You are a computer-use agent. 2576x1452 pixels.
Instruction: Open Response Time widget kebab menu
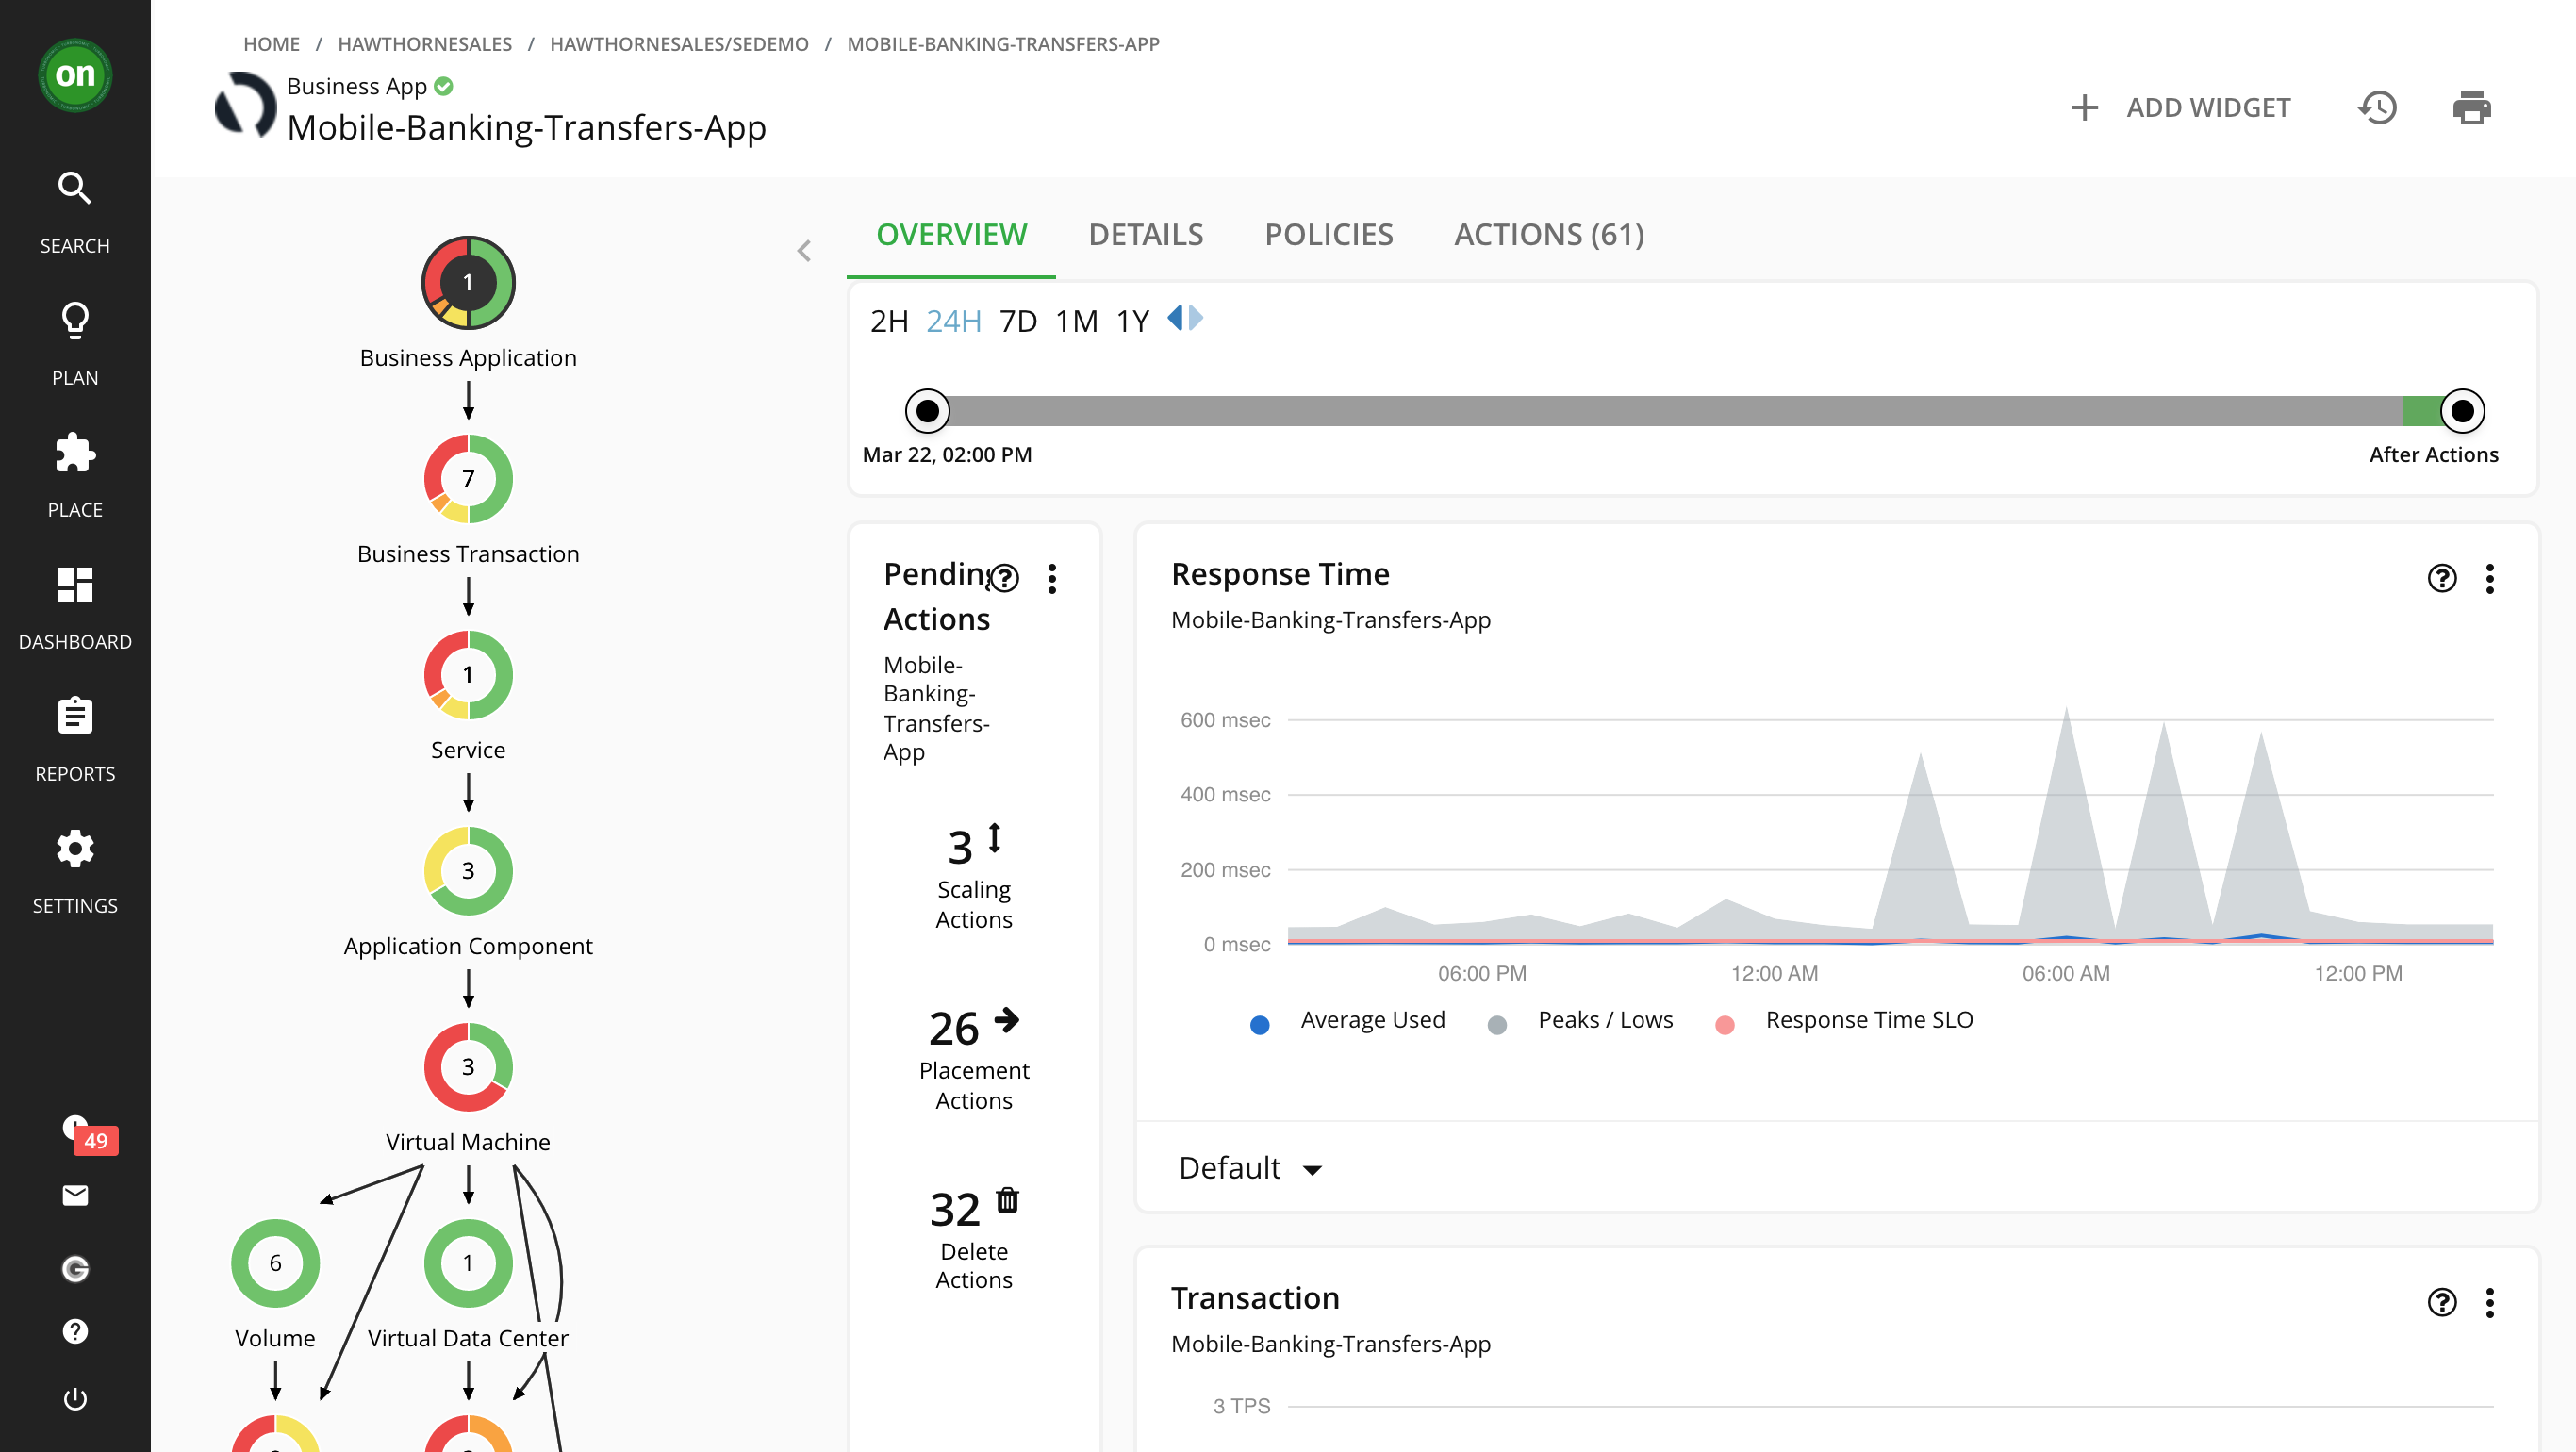2489,578
